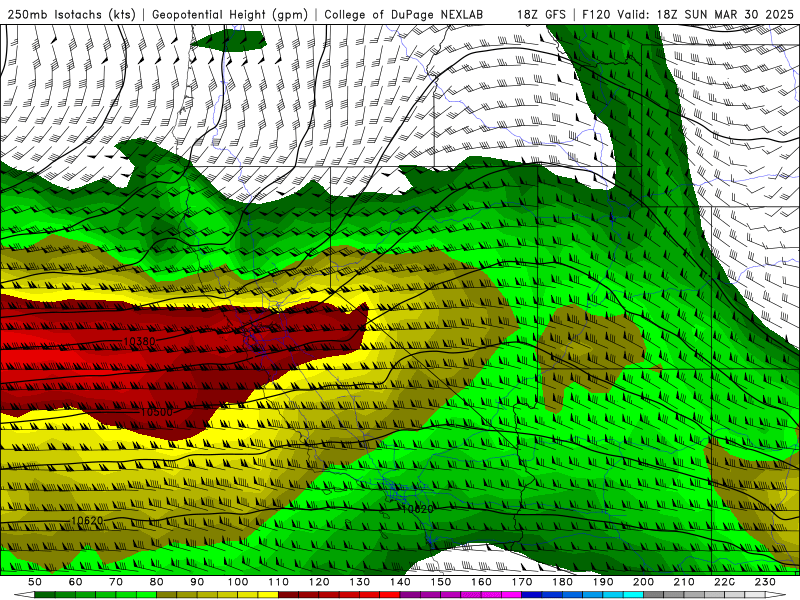Click the "Geopotential Height (gpm)" header label
The width and height of the screenshot is (800, 600).
pos(230,15)
